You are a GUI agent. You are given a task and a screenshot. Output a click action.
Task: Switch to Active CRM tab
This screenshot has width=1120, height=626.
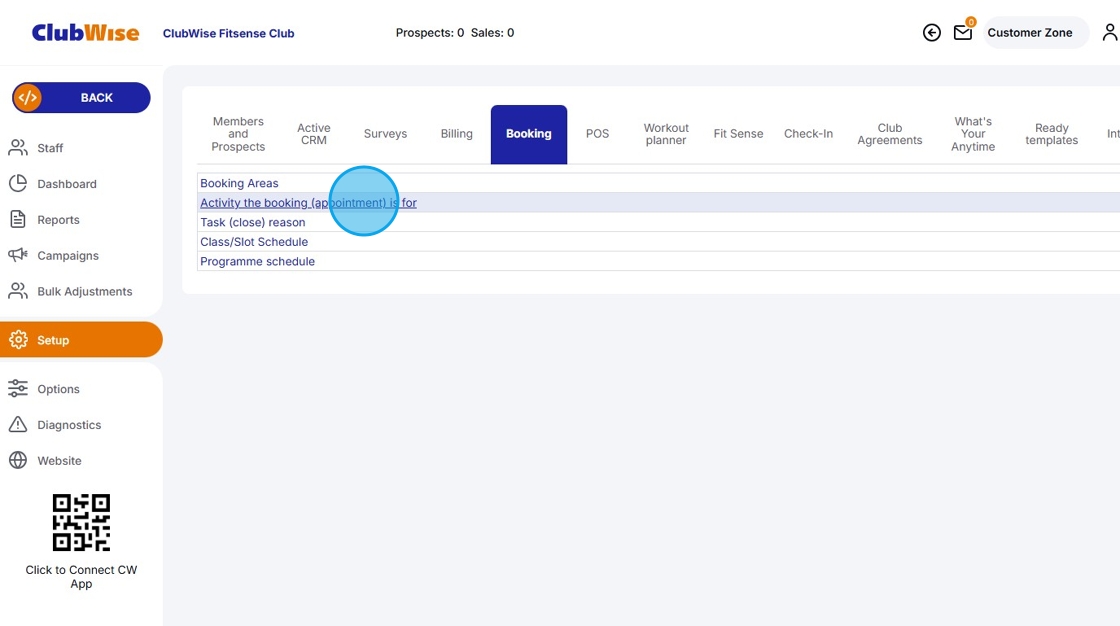[314, 134]
